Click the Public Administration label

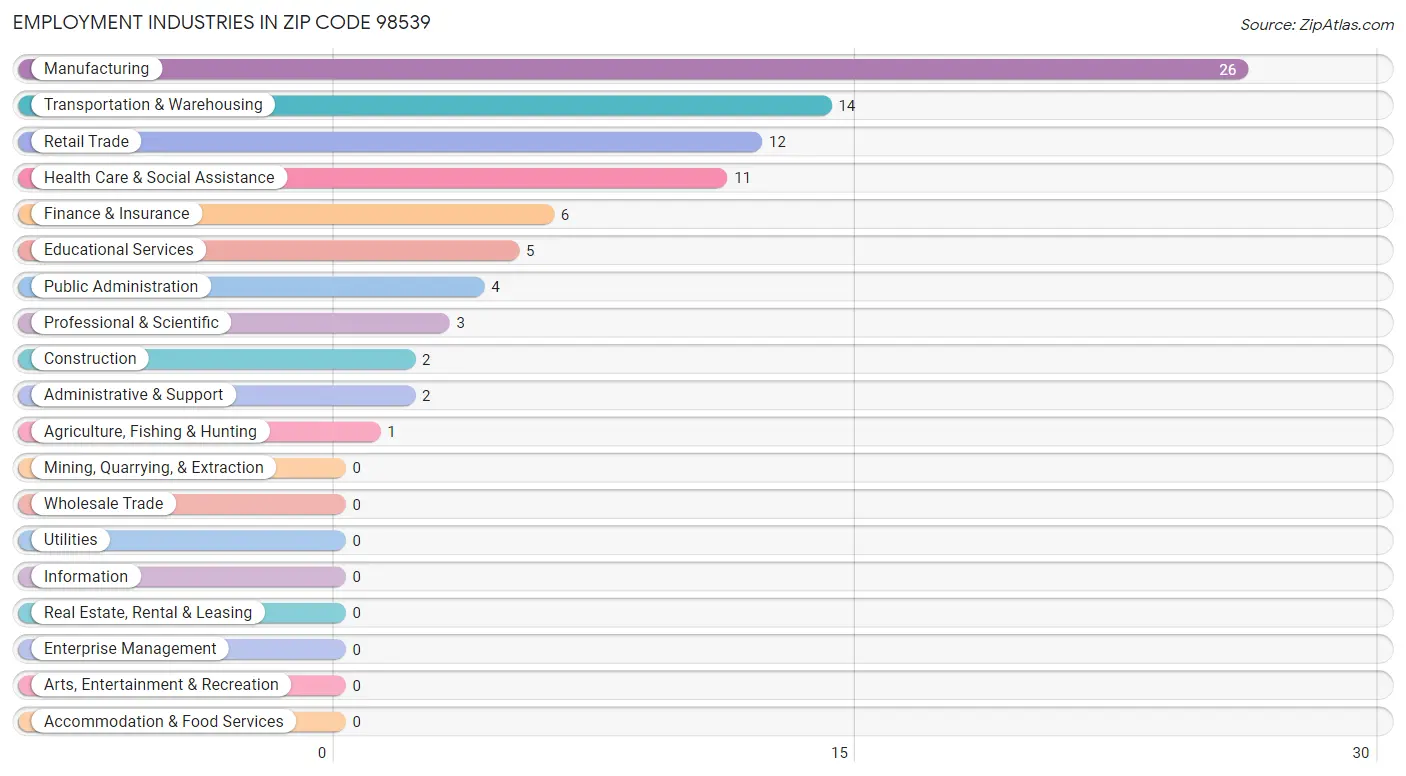[121, 287]
